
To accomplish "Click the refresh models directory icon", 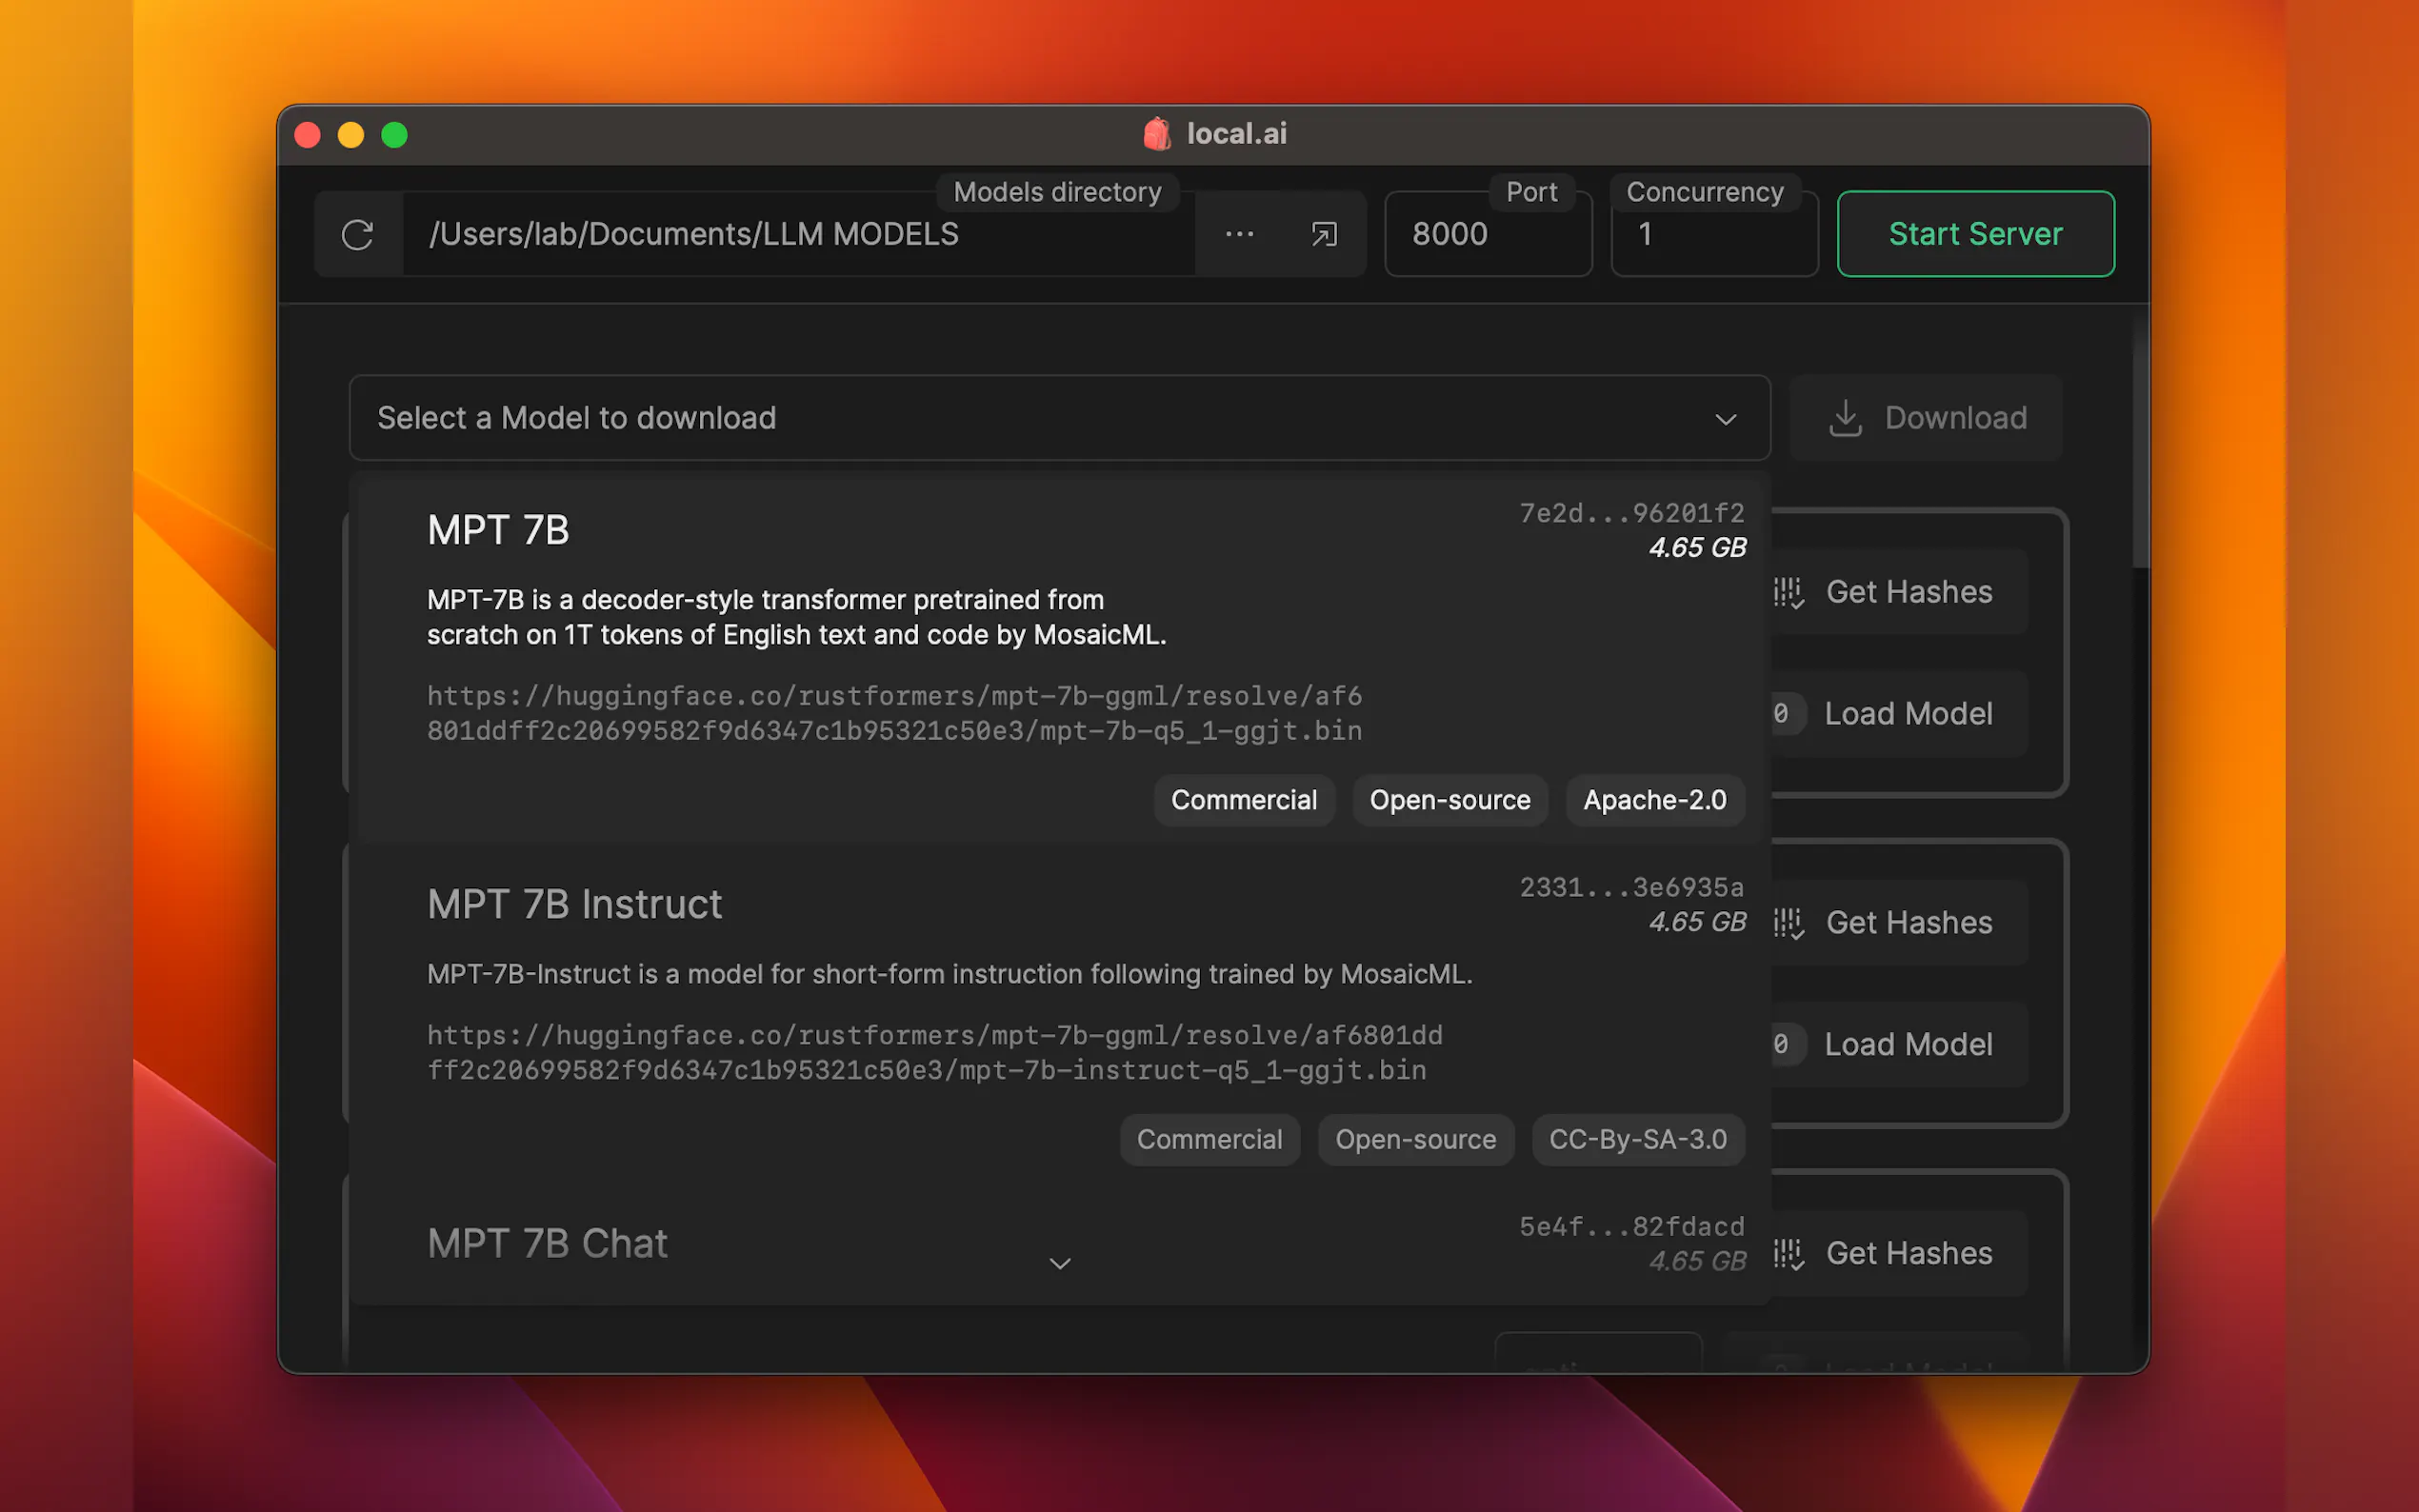I will [357, 234].
